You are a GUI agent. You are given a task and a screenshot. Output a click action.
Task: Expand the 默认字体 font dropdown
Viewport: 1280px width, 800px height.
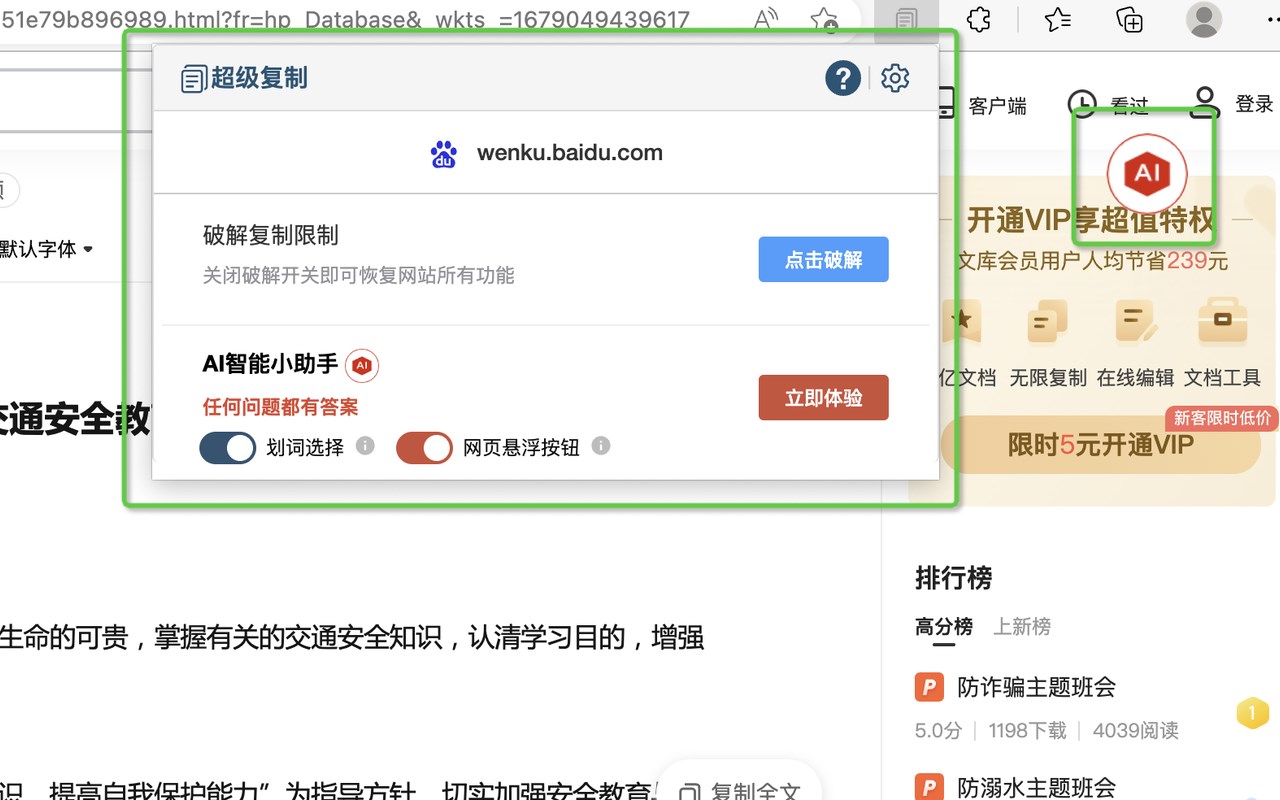pyautogui.click(x=46, y=249)
